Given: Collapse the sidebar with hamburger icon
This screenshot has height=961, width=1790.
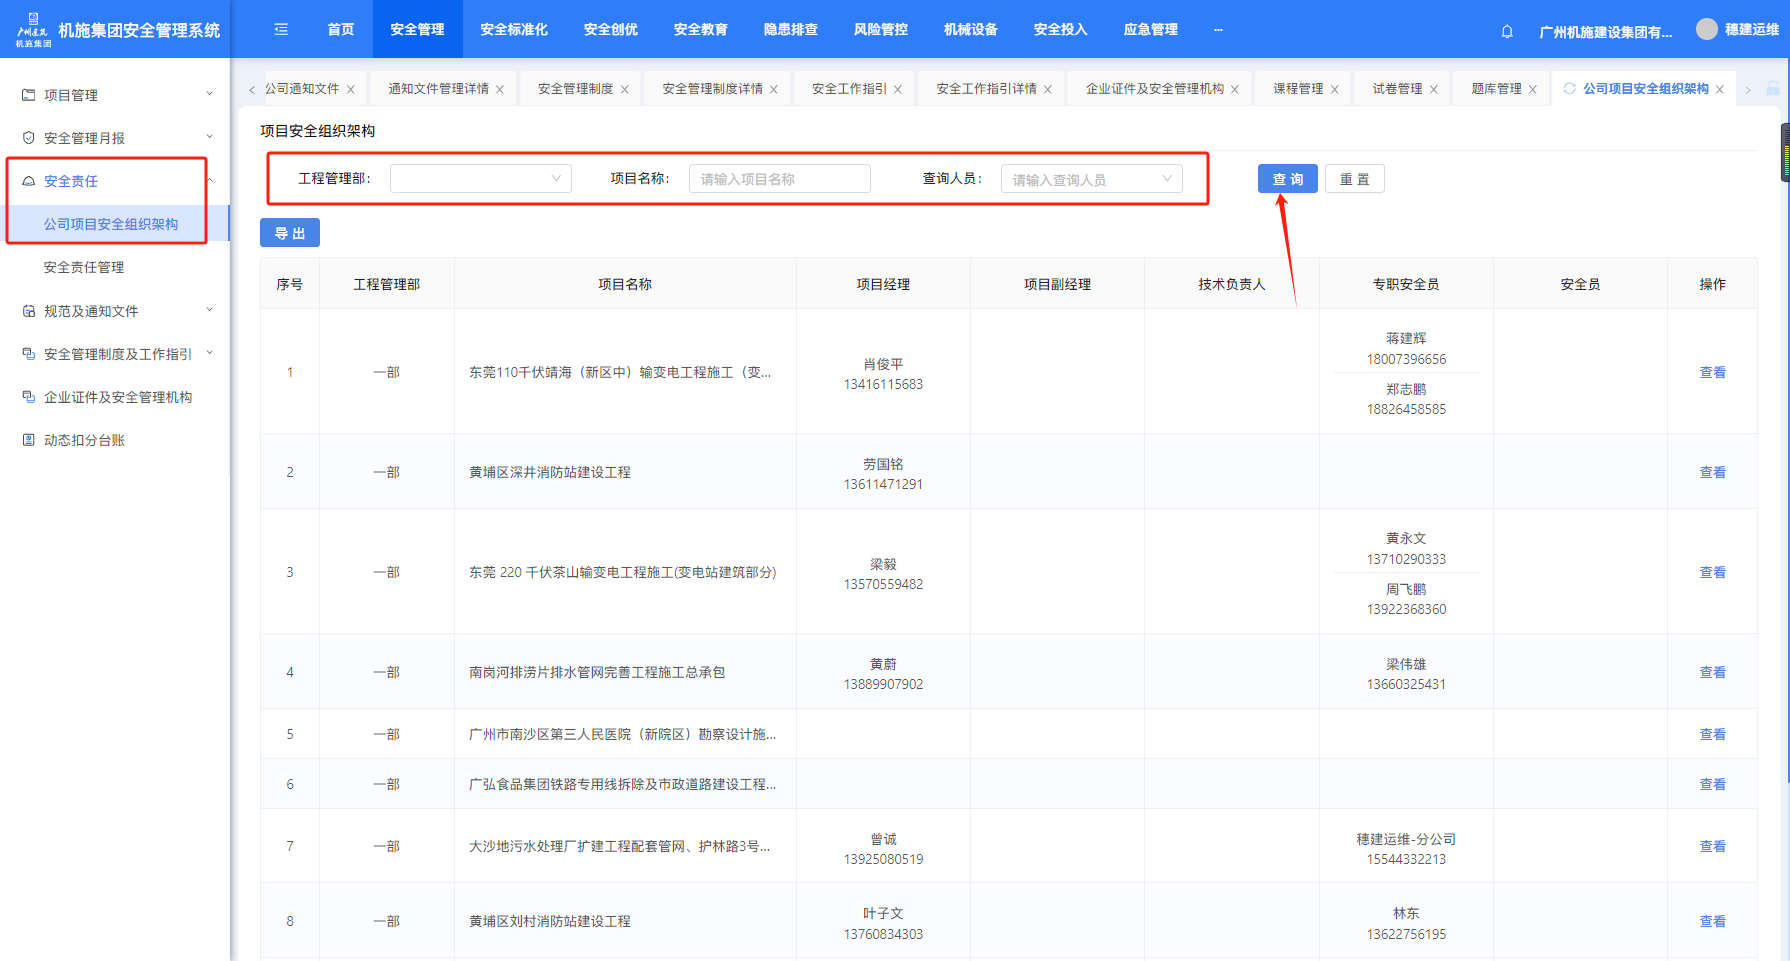Looking at the screenshot, I should 281,30.
